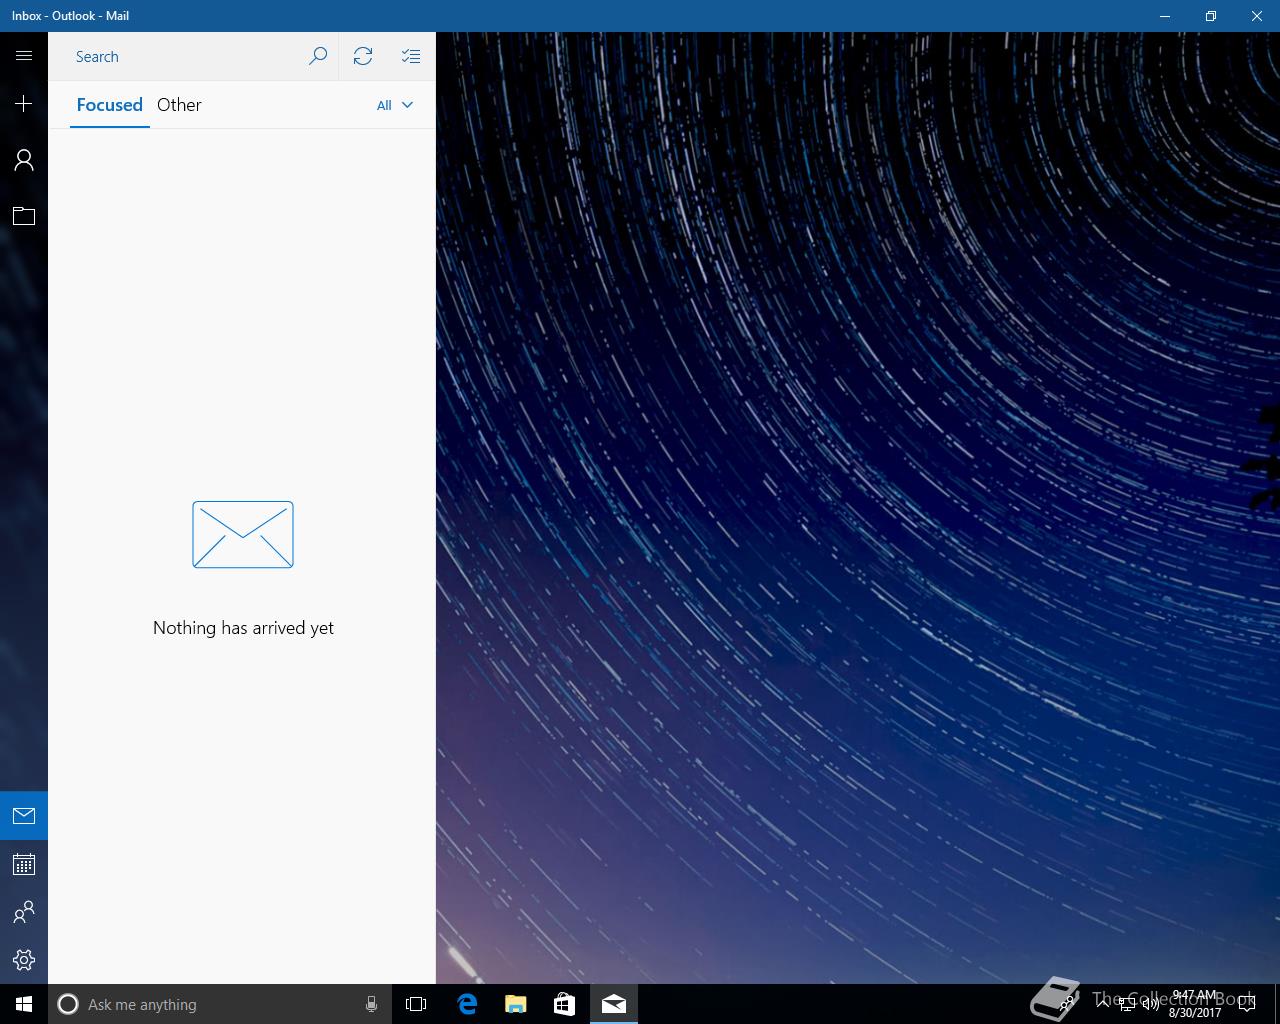The width and height of the screenshot is (1280, 1024).
Task: Open the All filter dropdown
Action: click(x=395, y=105)
